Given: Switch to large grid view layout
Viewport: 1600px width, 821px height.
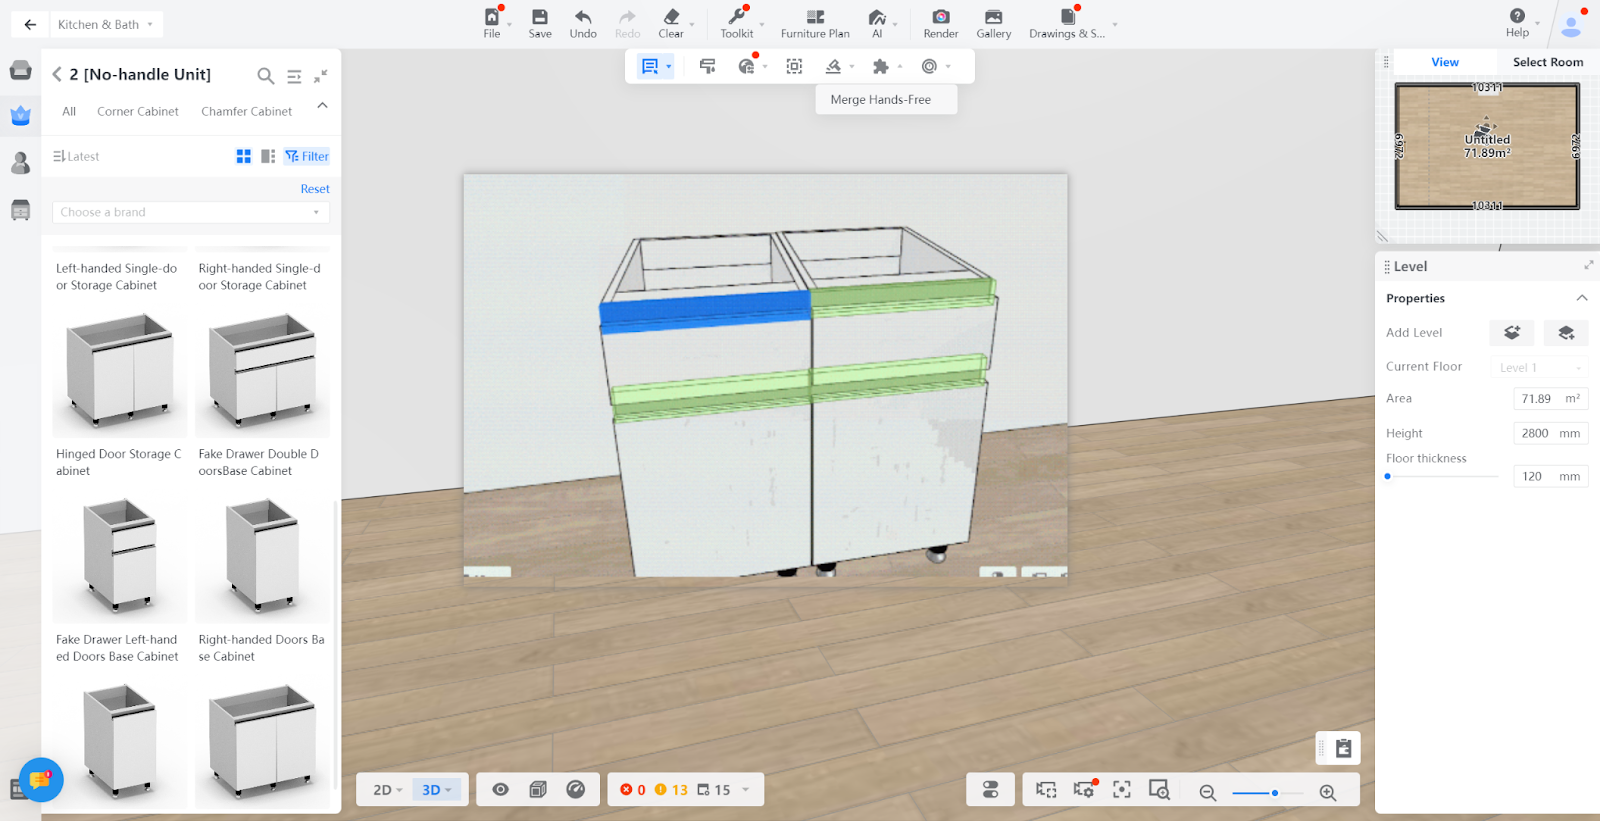Looking at the screenshot, I should (x=243, y=156).
